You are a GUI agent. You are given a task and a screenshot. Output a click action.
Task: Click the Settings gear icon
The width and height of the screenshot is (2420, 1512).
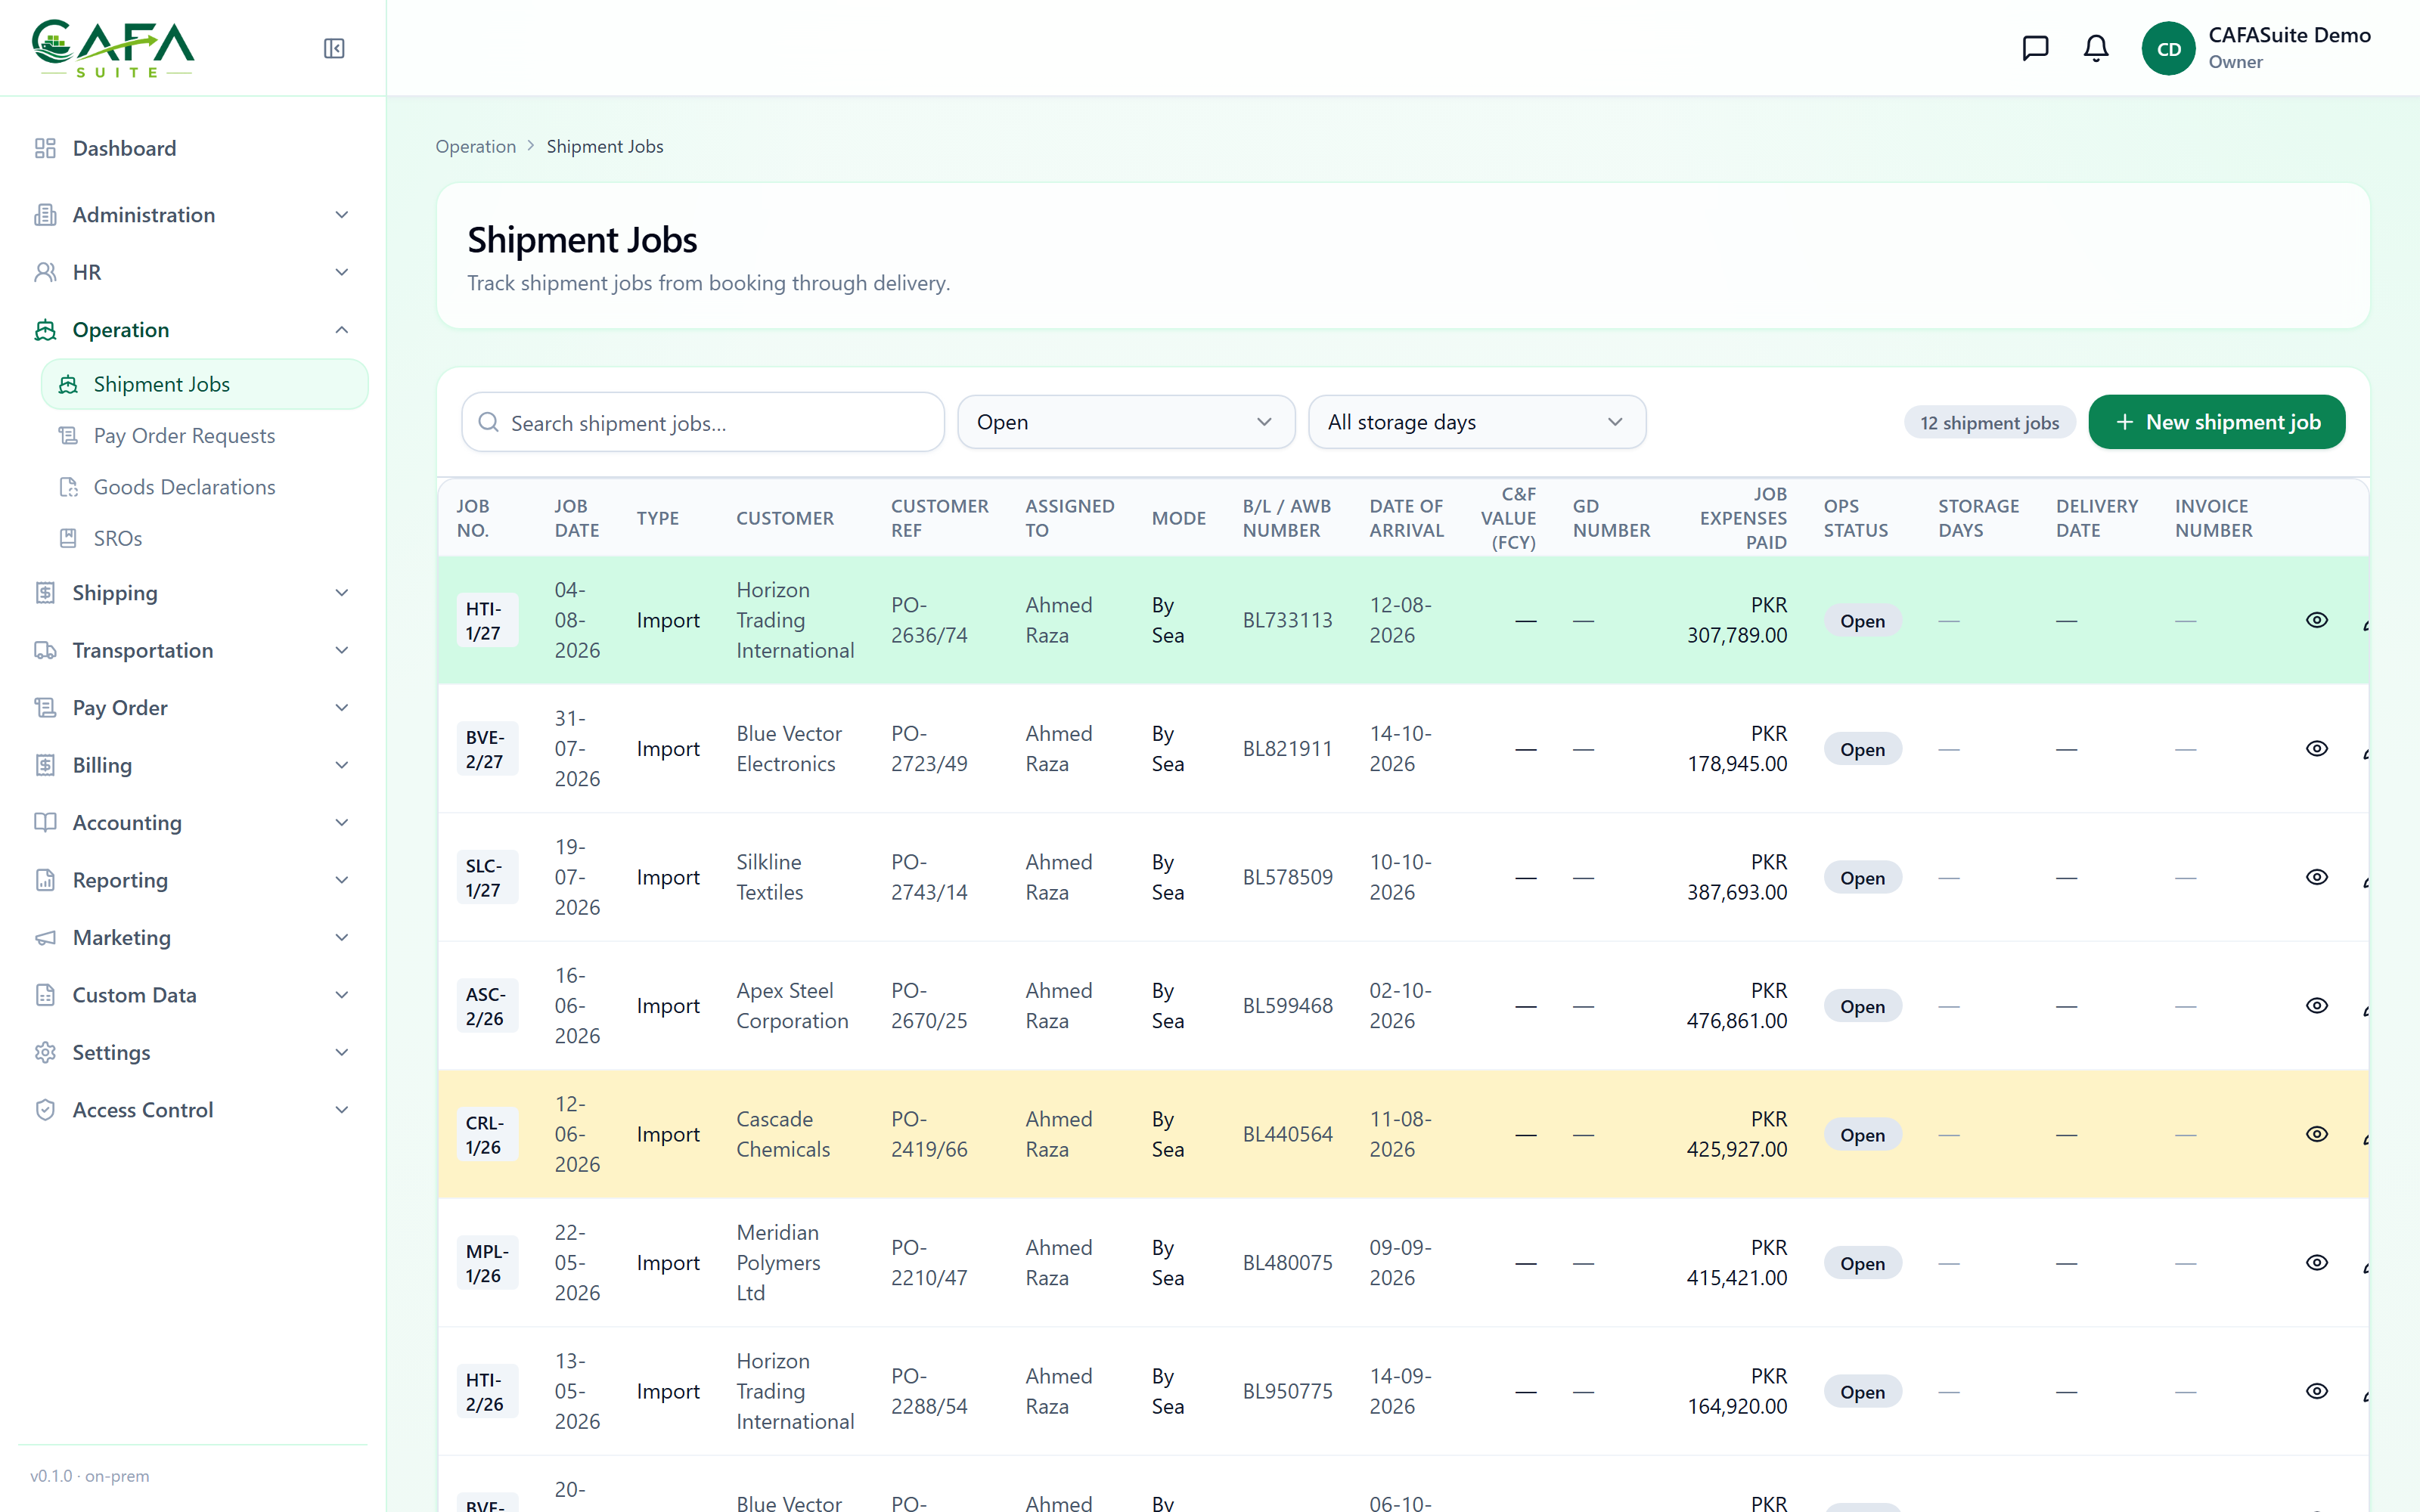pos(45,1052)
